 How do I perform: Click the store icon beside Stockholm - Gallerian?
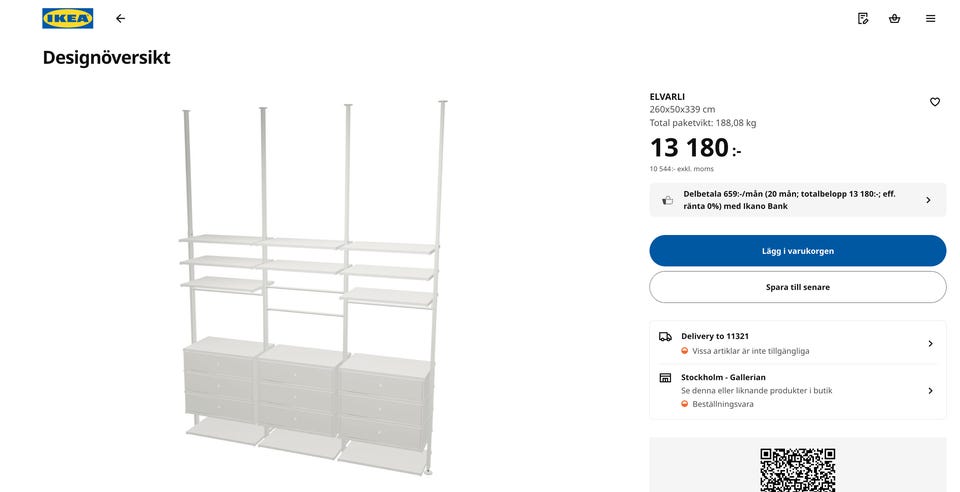665,378
